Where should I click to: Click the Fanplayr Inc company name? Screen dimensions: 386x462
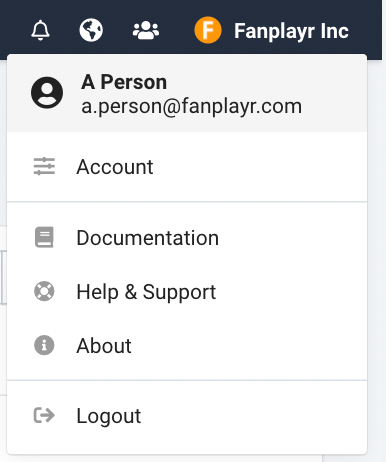291,31
